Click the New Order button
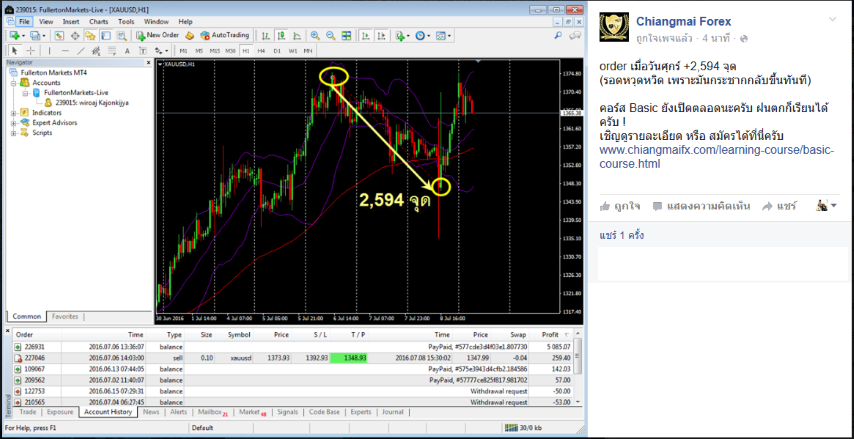This screenshot has width=854, height=439. click(x=157, y=35)
